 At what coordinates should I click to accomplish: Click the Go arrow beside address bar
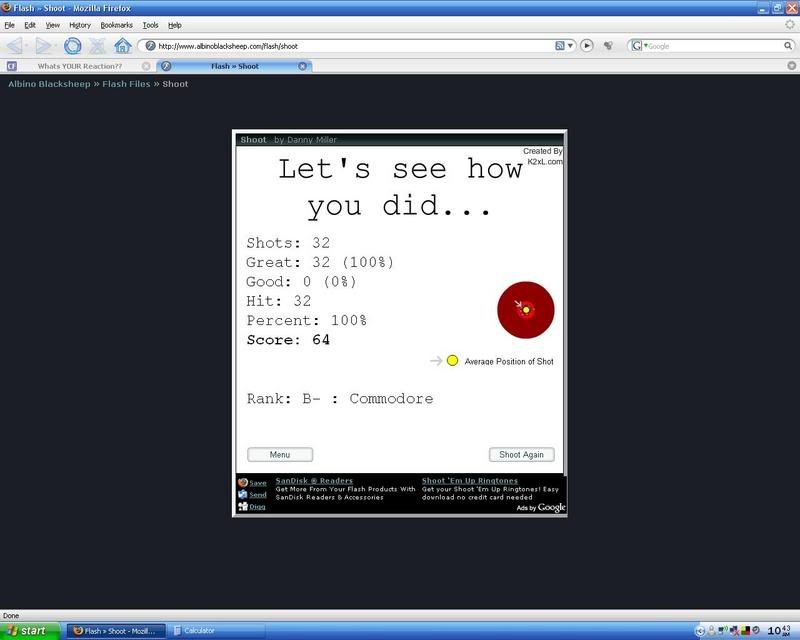pyautogui.click(x=587, y=46)
